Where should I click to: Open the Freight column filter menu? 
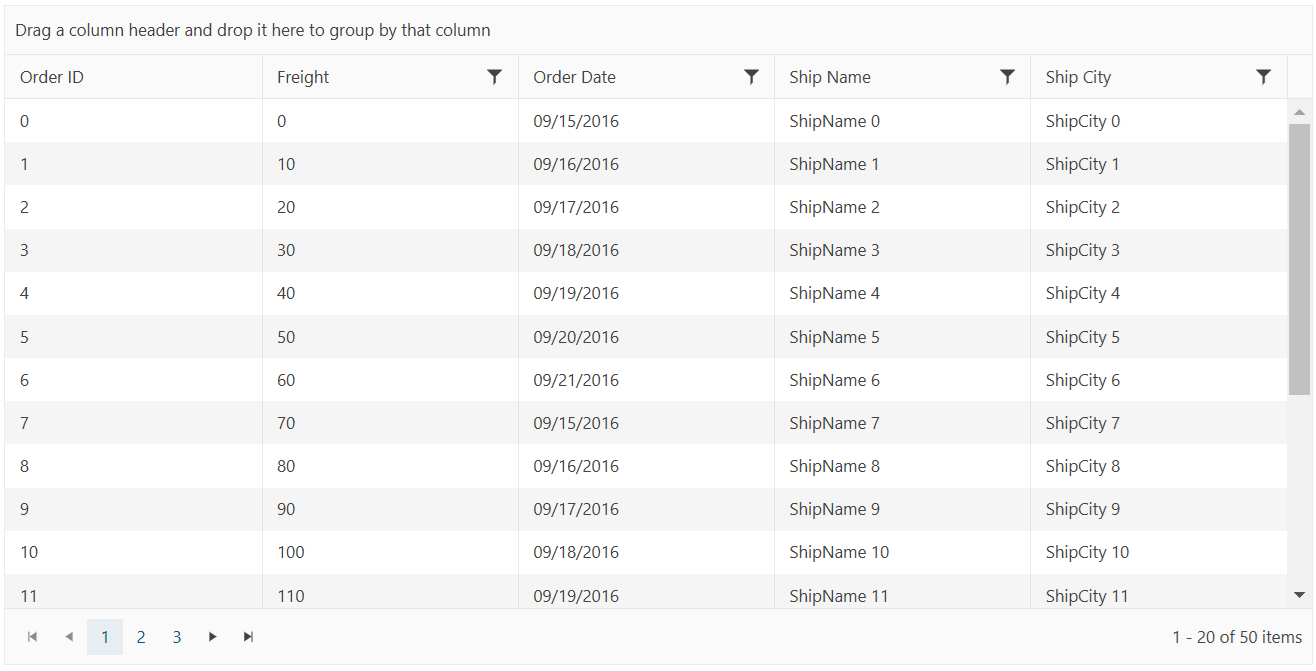494,77
